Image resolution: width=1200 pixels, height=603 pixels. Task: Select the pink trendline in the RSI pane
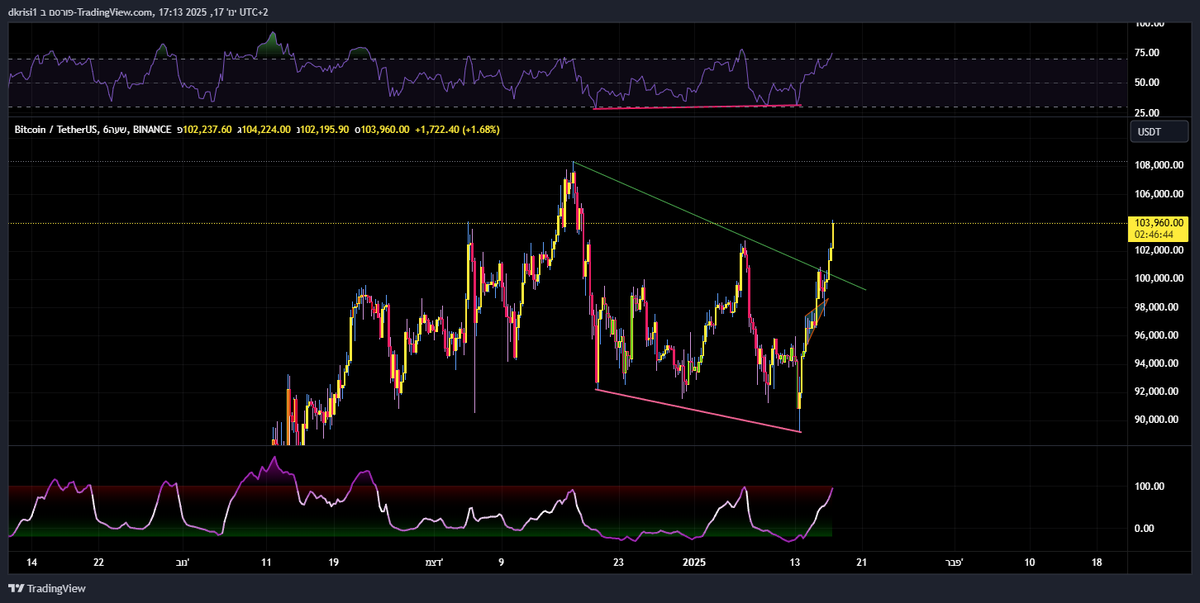click(697, 106)
